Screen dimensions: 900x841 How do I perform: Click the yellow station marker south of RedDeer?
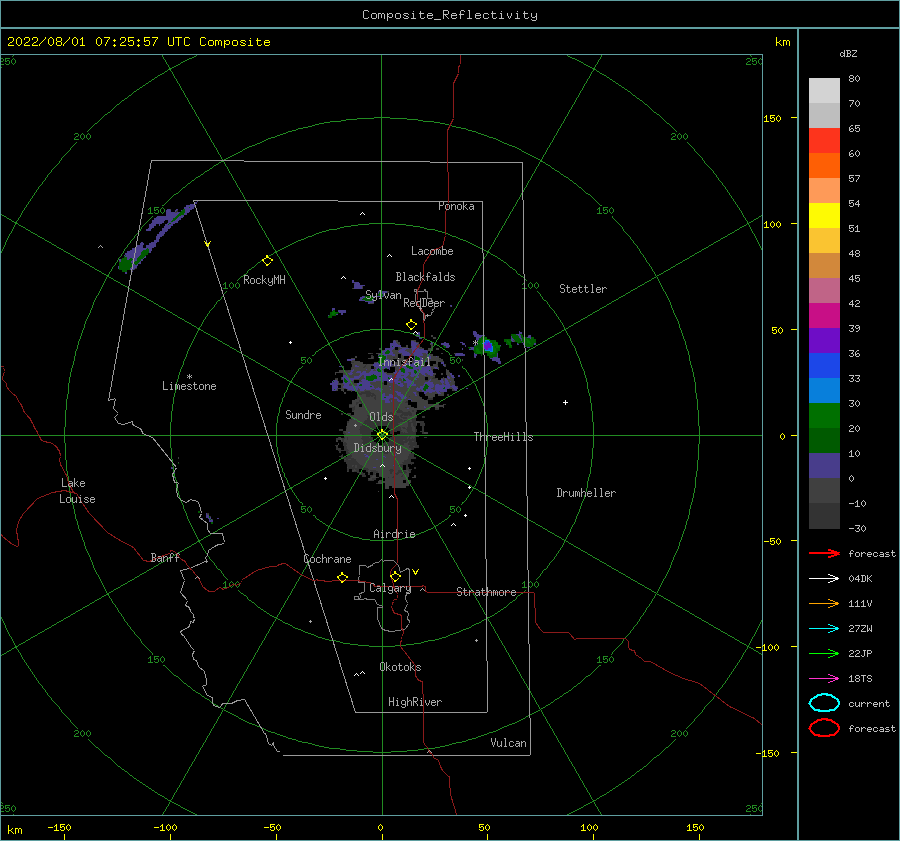click(x=411, y=324)
